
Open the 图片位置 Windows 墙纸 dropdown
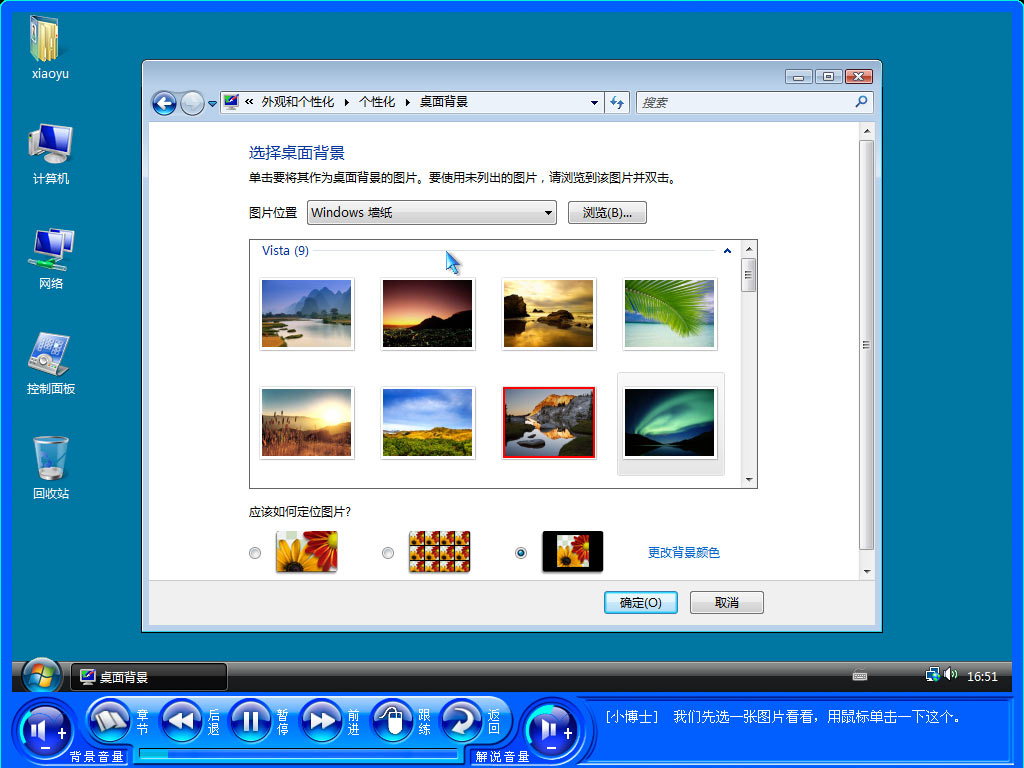[432, 212]
